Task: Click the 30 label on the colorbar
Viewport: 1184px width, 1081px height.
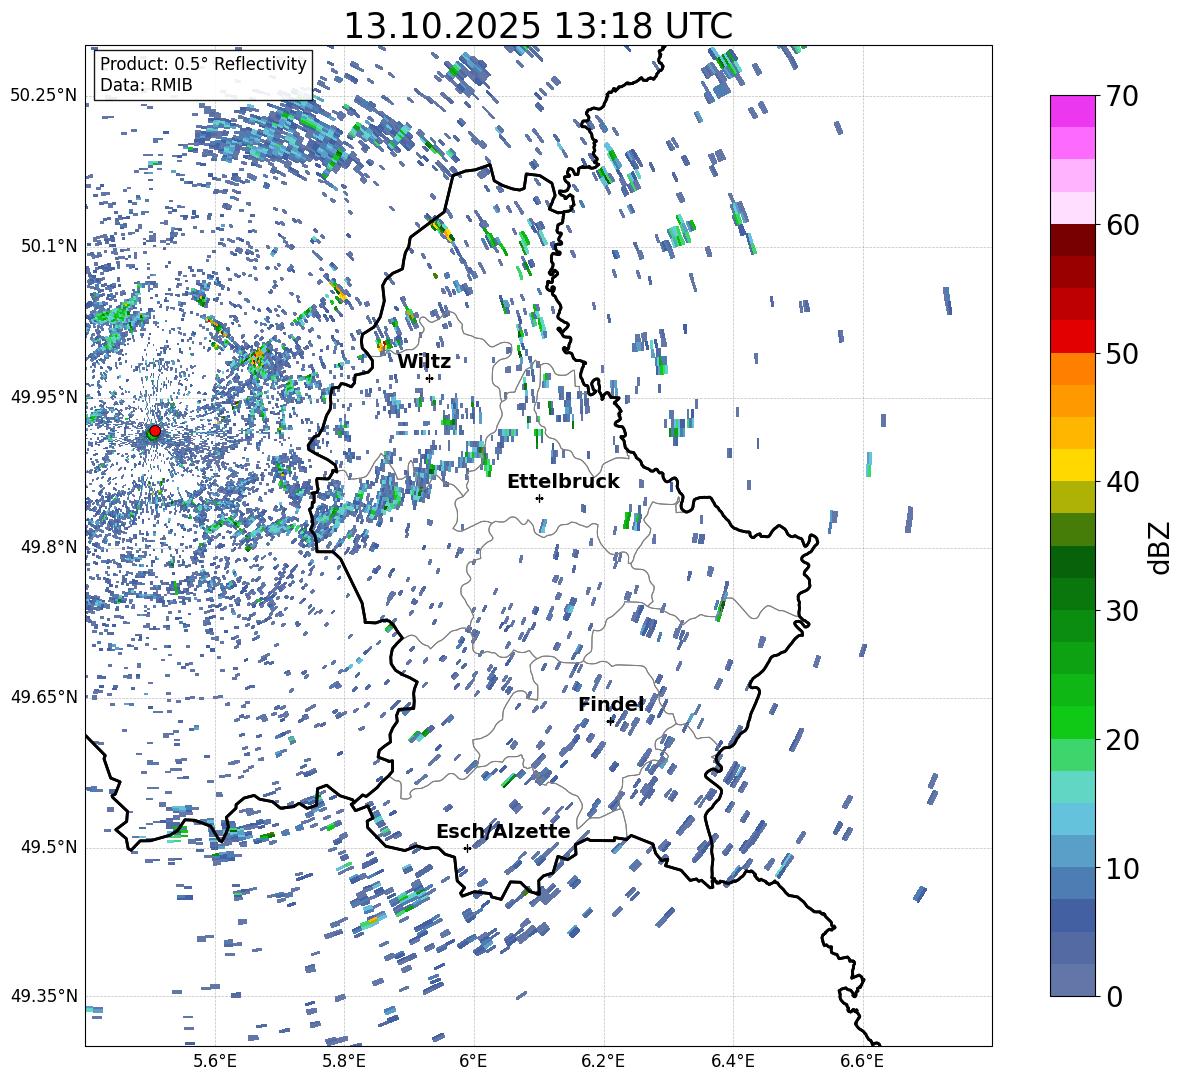Action: [x=1122, y=611]
